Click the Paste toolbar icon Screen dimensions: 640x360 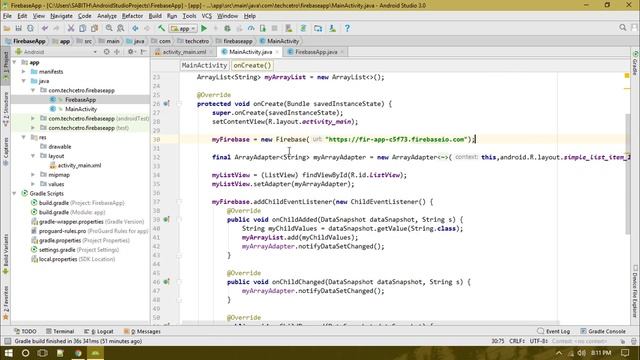coord(94,29)
